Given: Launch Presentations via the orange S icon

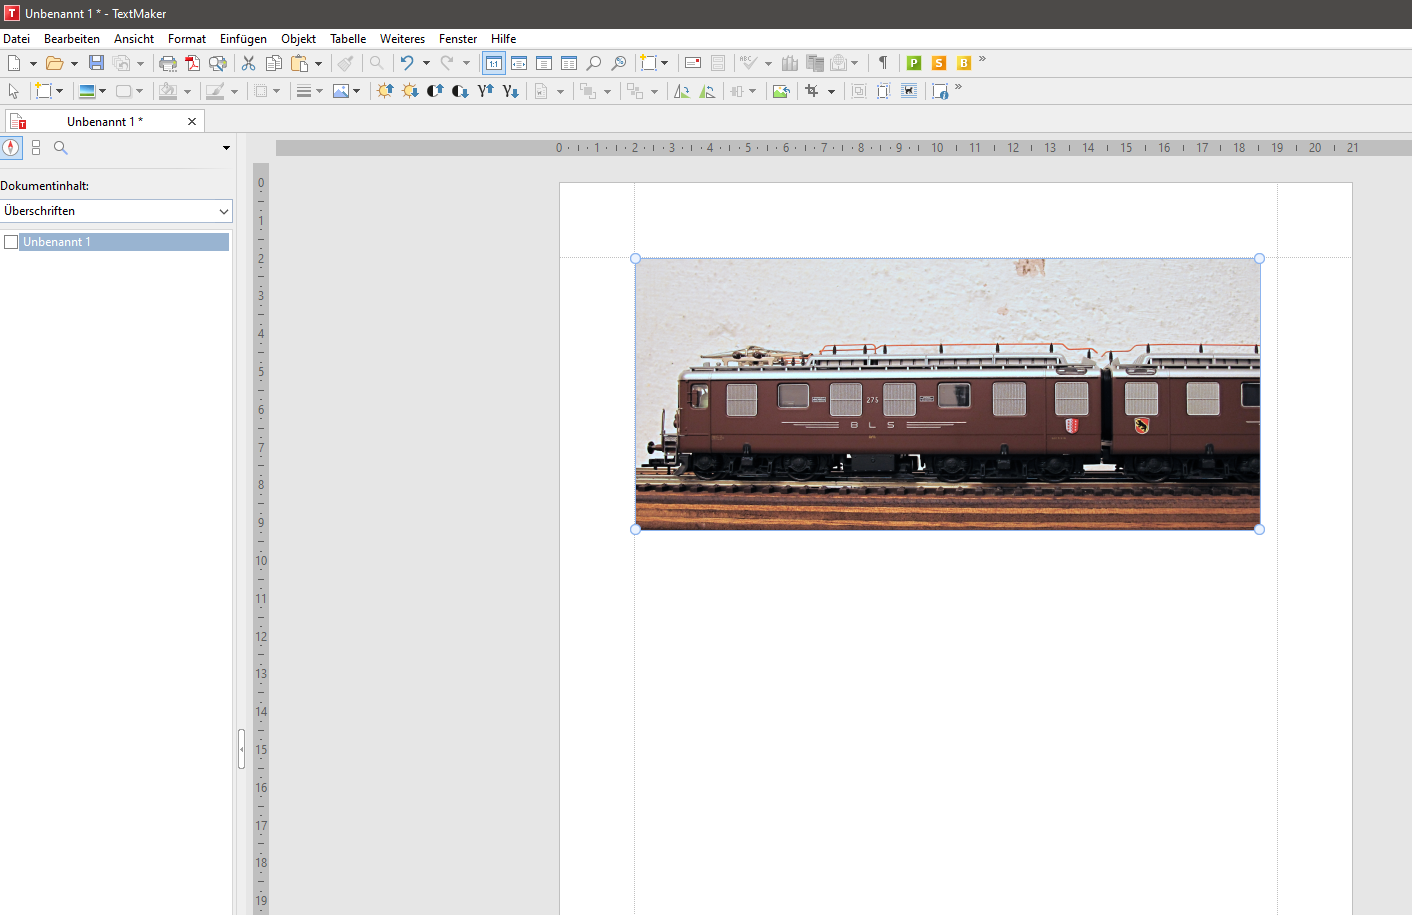Looking at the screenshot, I should click(939, 63).
